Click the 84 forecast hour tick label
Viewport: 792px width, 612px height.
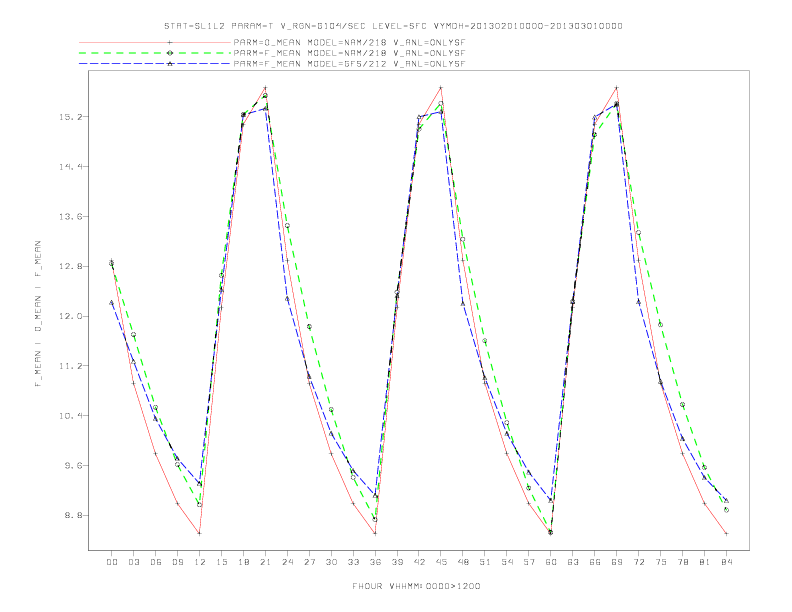[726, 562]
